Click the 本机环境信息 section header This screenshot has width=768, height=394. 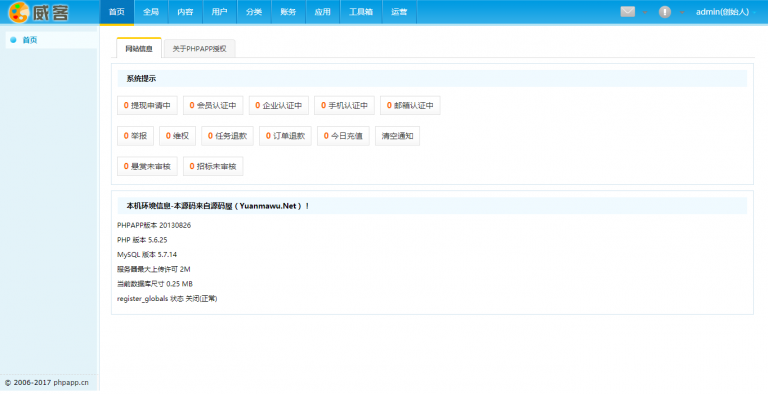coord(432,206)
